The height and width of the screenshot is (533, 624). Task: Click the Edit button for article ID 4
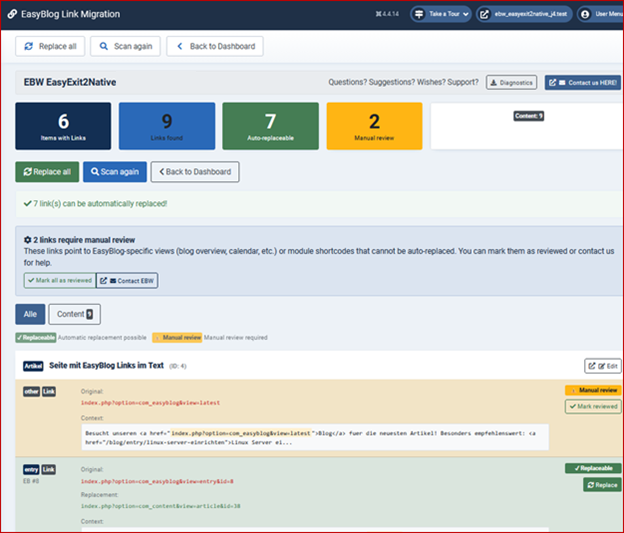tap(603, 366)
